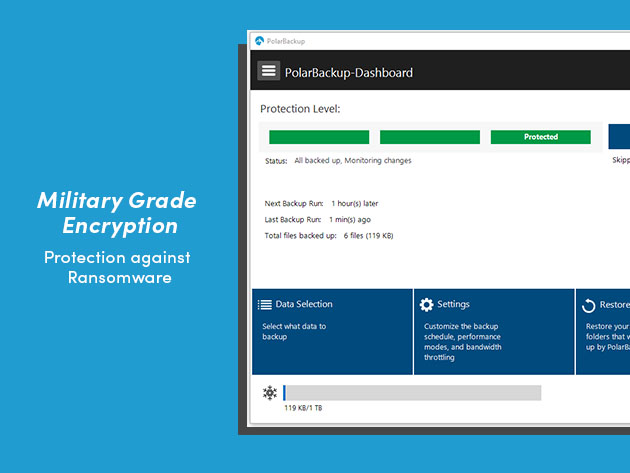The height and width of the screenshot is (473, 630).
Task: Click 'Protection against Ransomware' subtitle
Action: pos(117,267)
